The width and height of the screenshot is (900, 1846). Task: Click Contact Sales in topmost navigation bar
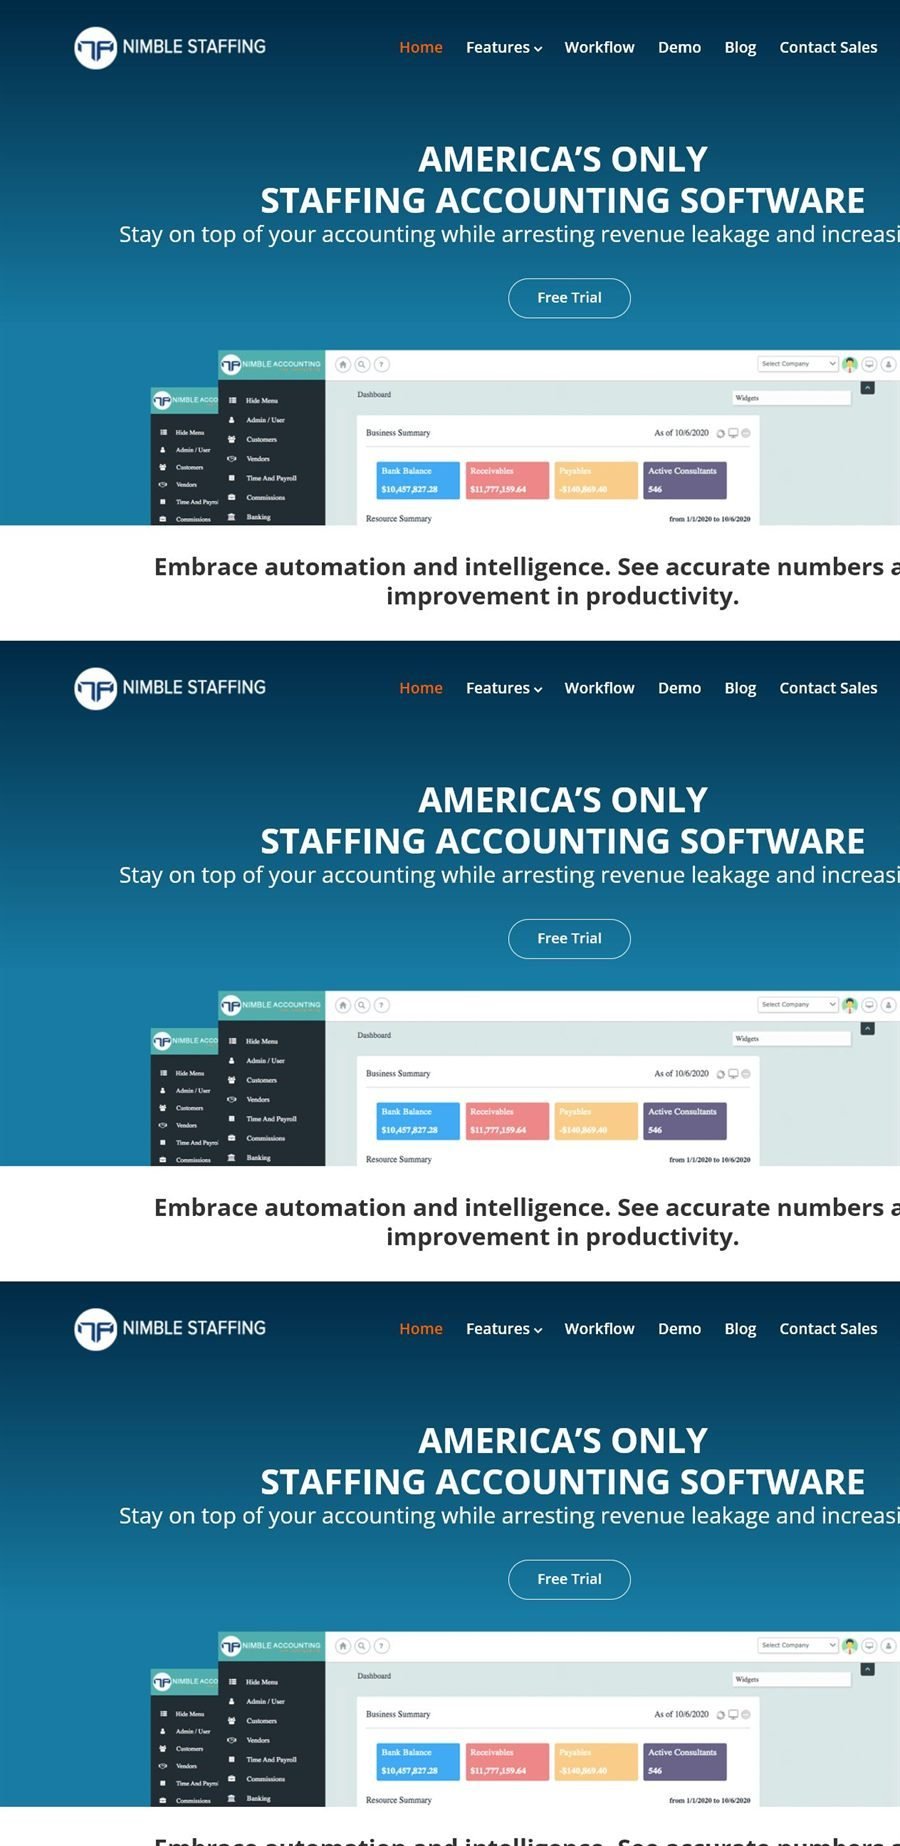click(828, 47)
